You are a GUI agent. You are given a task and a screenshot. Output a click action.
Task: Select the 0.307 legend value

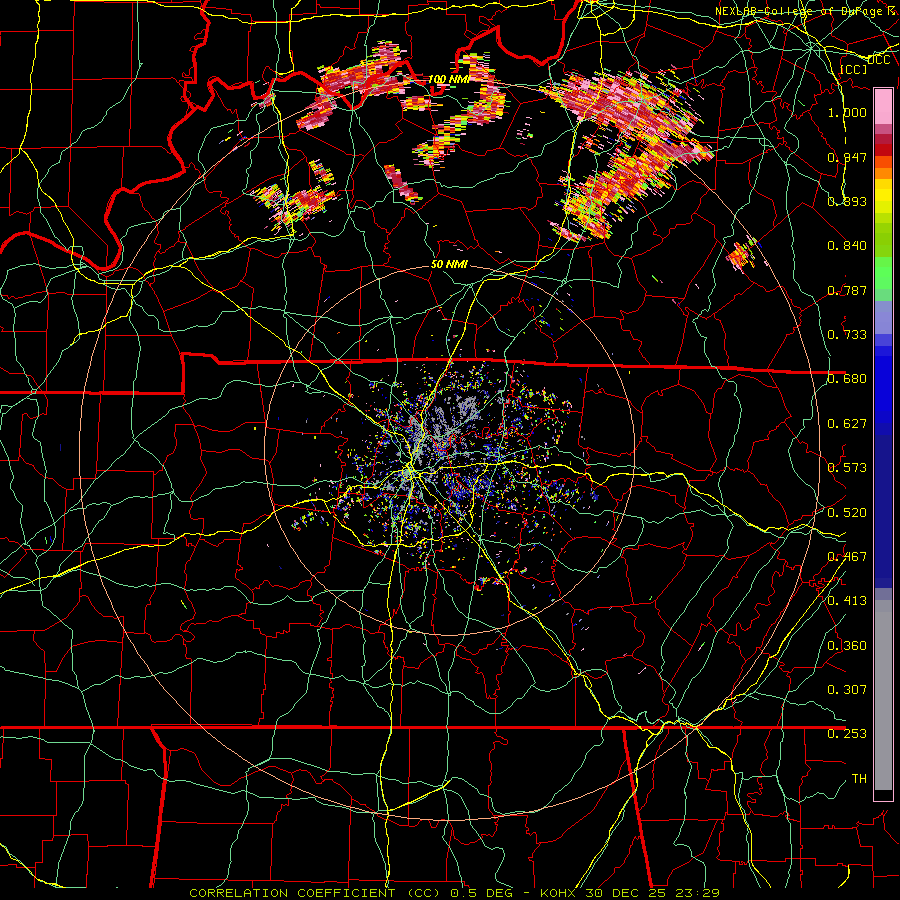pos(847,689)
